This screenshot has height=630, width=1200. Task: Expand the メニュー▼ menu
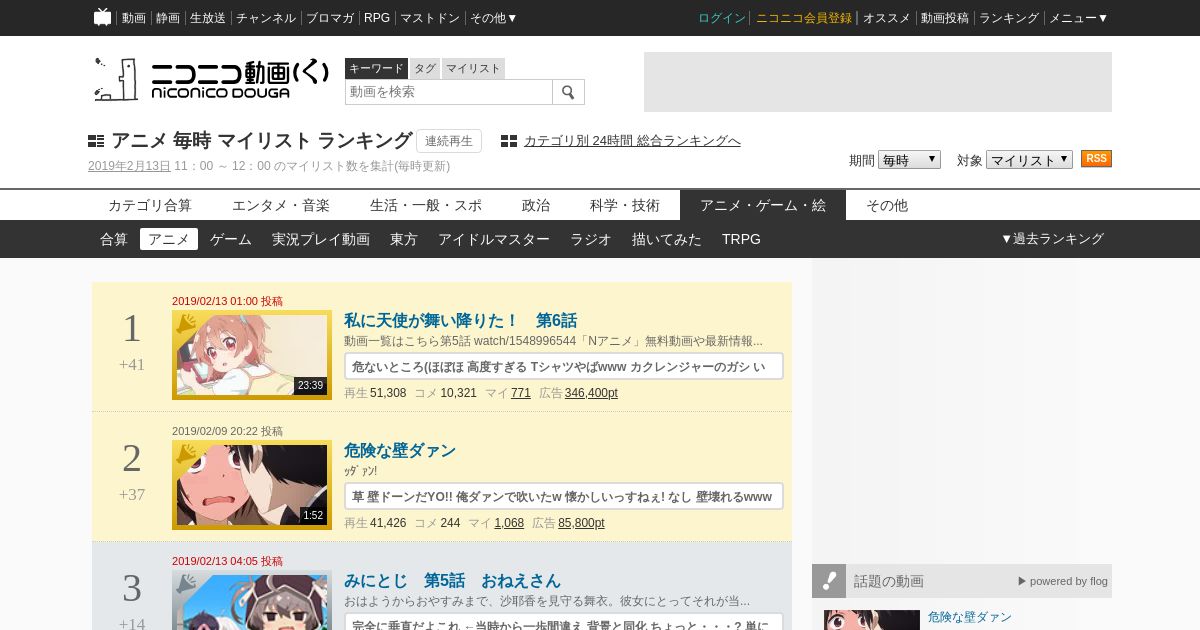[1078, 18]
